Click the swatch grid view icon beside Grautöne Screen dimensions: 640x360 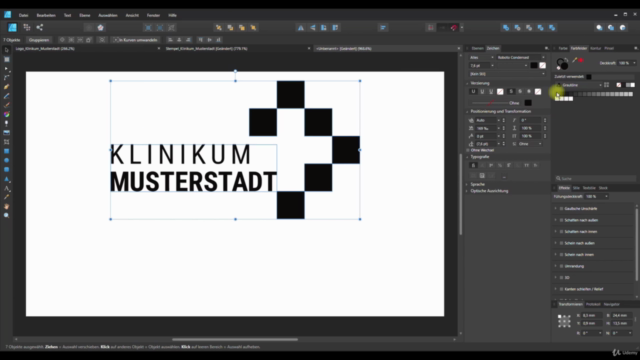[x=607, y=85]
